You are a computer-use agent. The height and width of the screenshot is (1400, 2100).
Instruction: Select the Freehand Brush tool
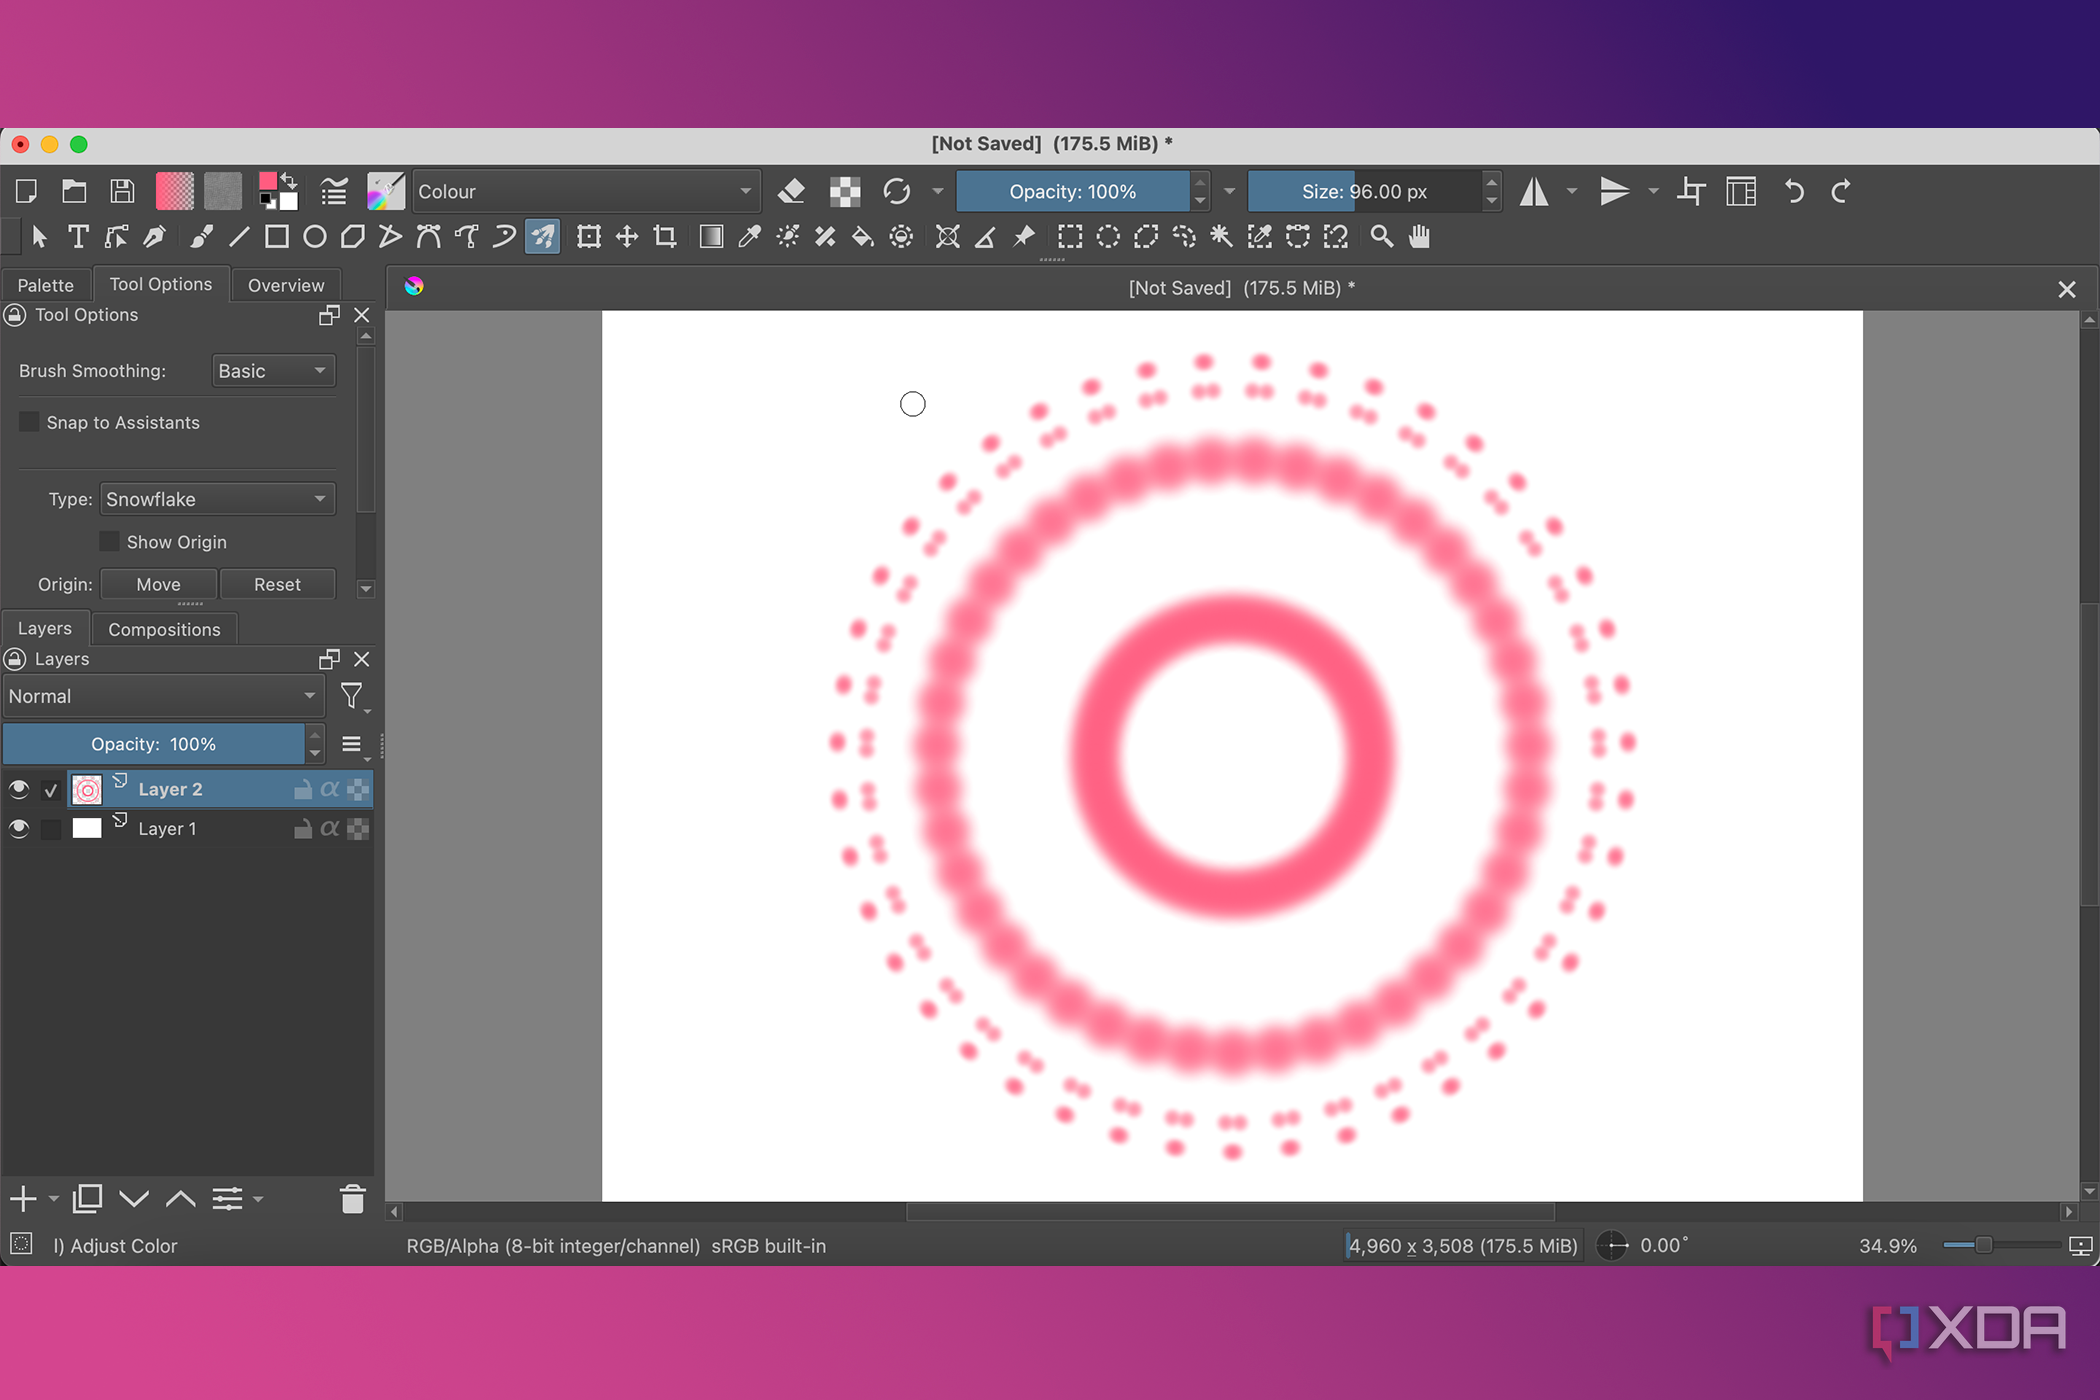coord(201,237)
